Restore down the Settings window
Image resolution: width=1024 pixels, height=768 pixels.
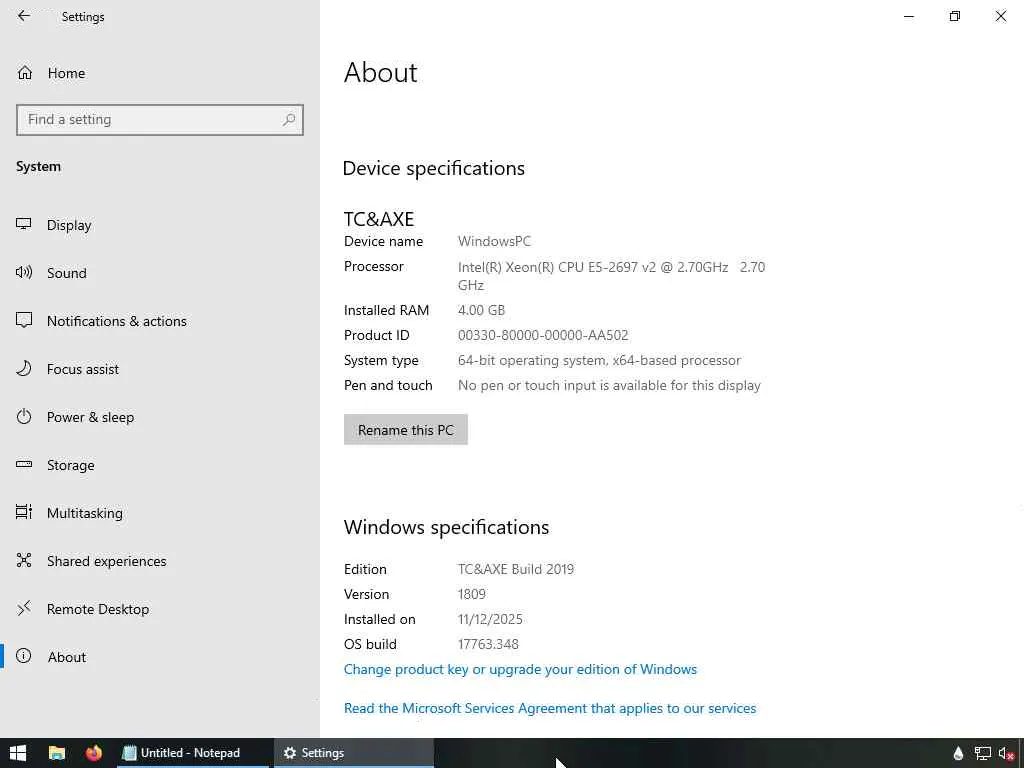pyautogui.click(x=955, y=16)
